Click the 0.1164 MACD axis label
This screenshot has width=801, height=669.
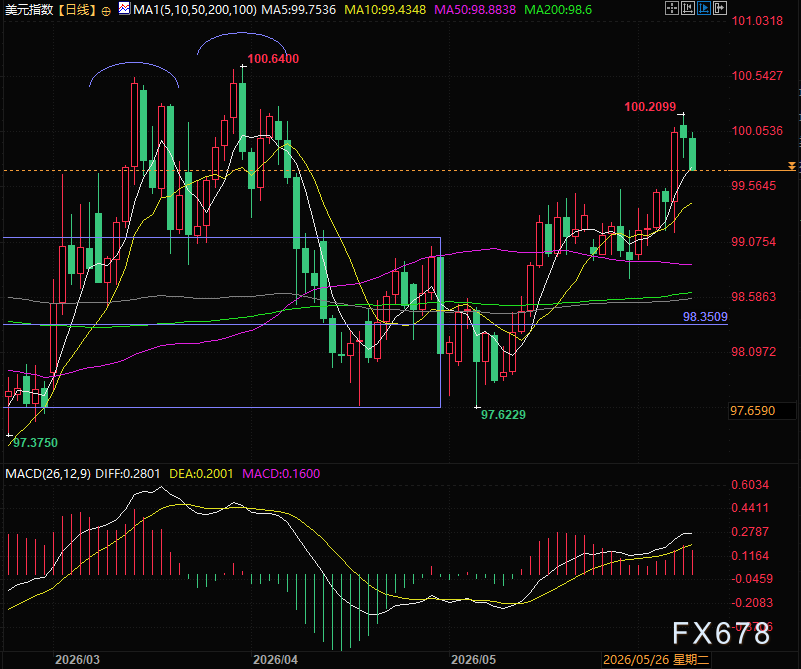(750, 556)
